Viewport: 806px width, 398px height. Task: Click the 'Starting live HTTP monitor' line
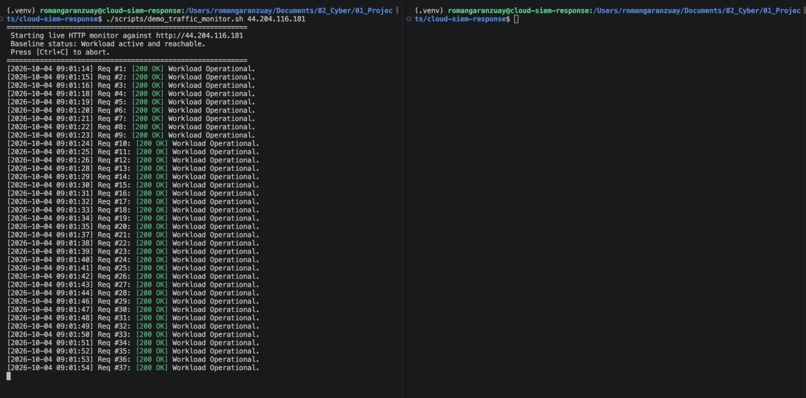[126, 36]
